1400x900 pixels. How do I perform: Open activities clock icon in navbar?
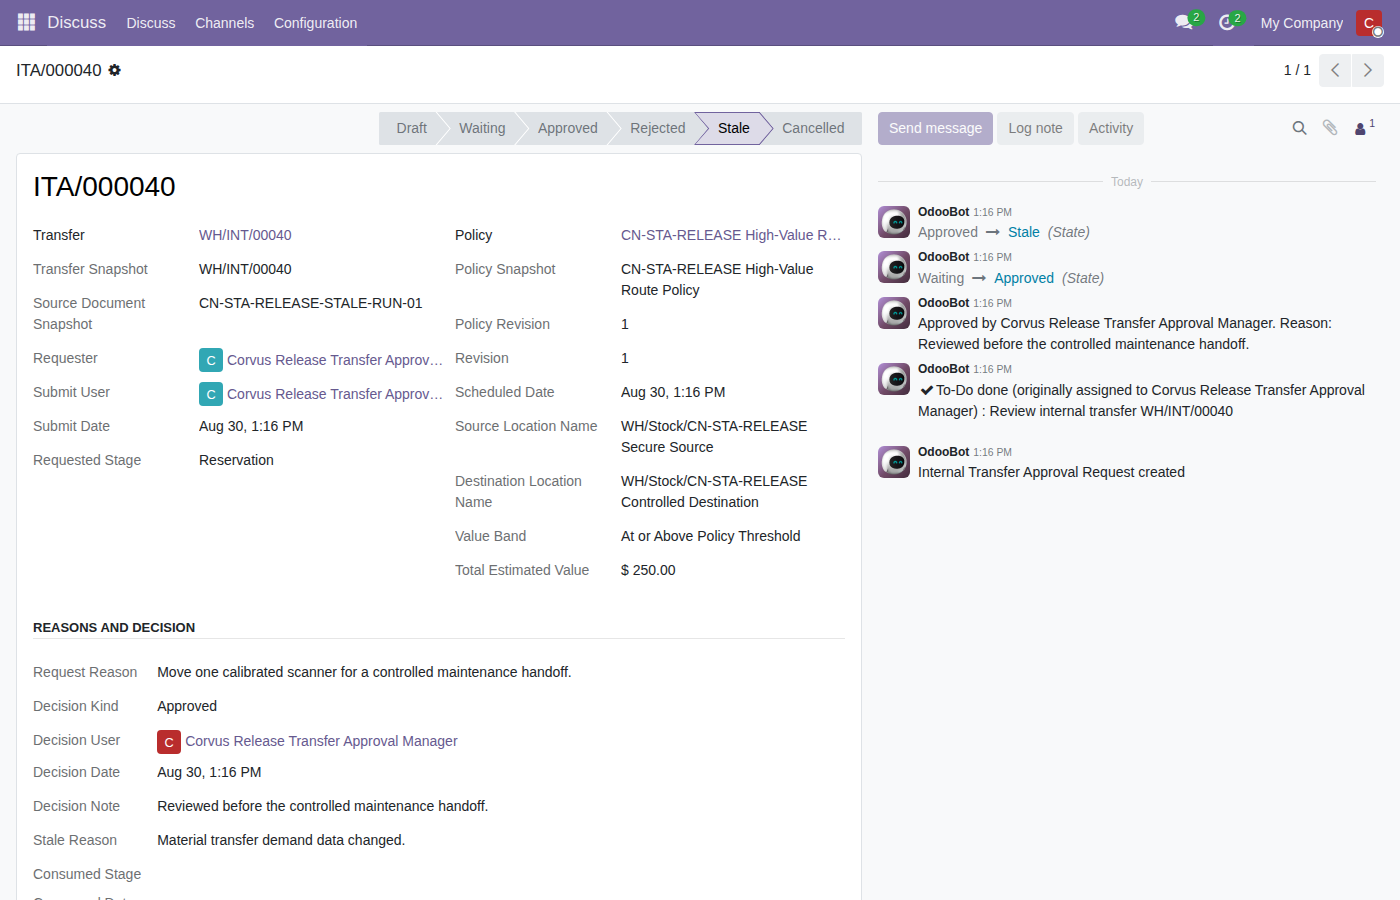point(1228,22)
